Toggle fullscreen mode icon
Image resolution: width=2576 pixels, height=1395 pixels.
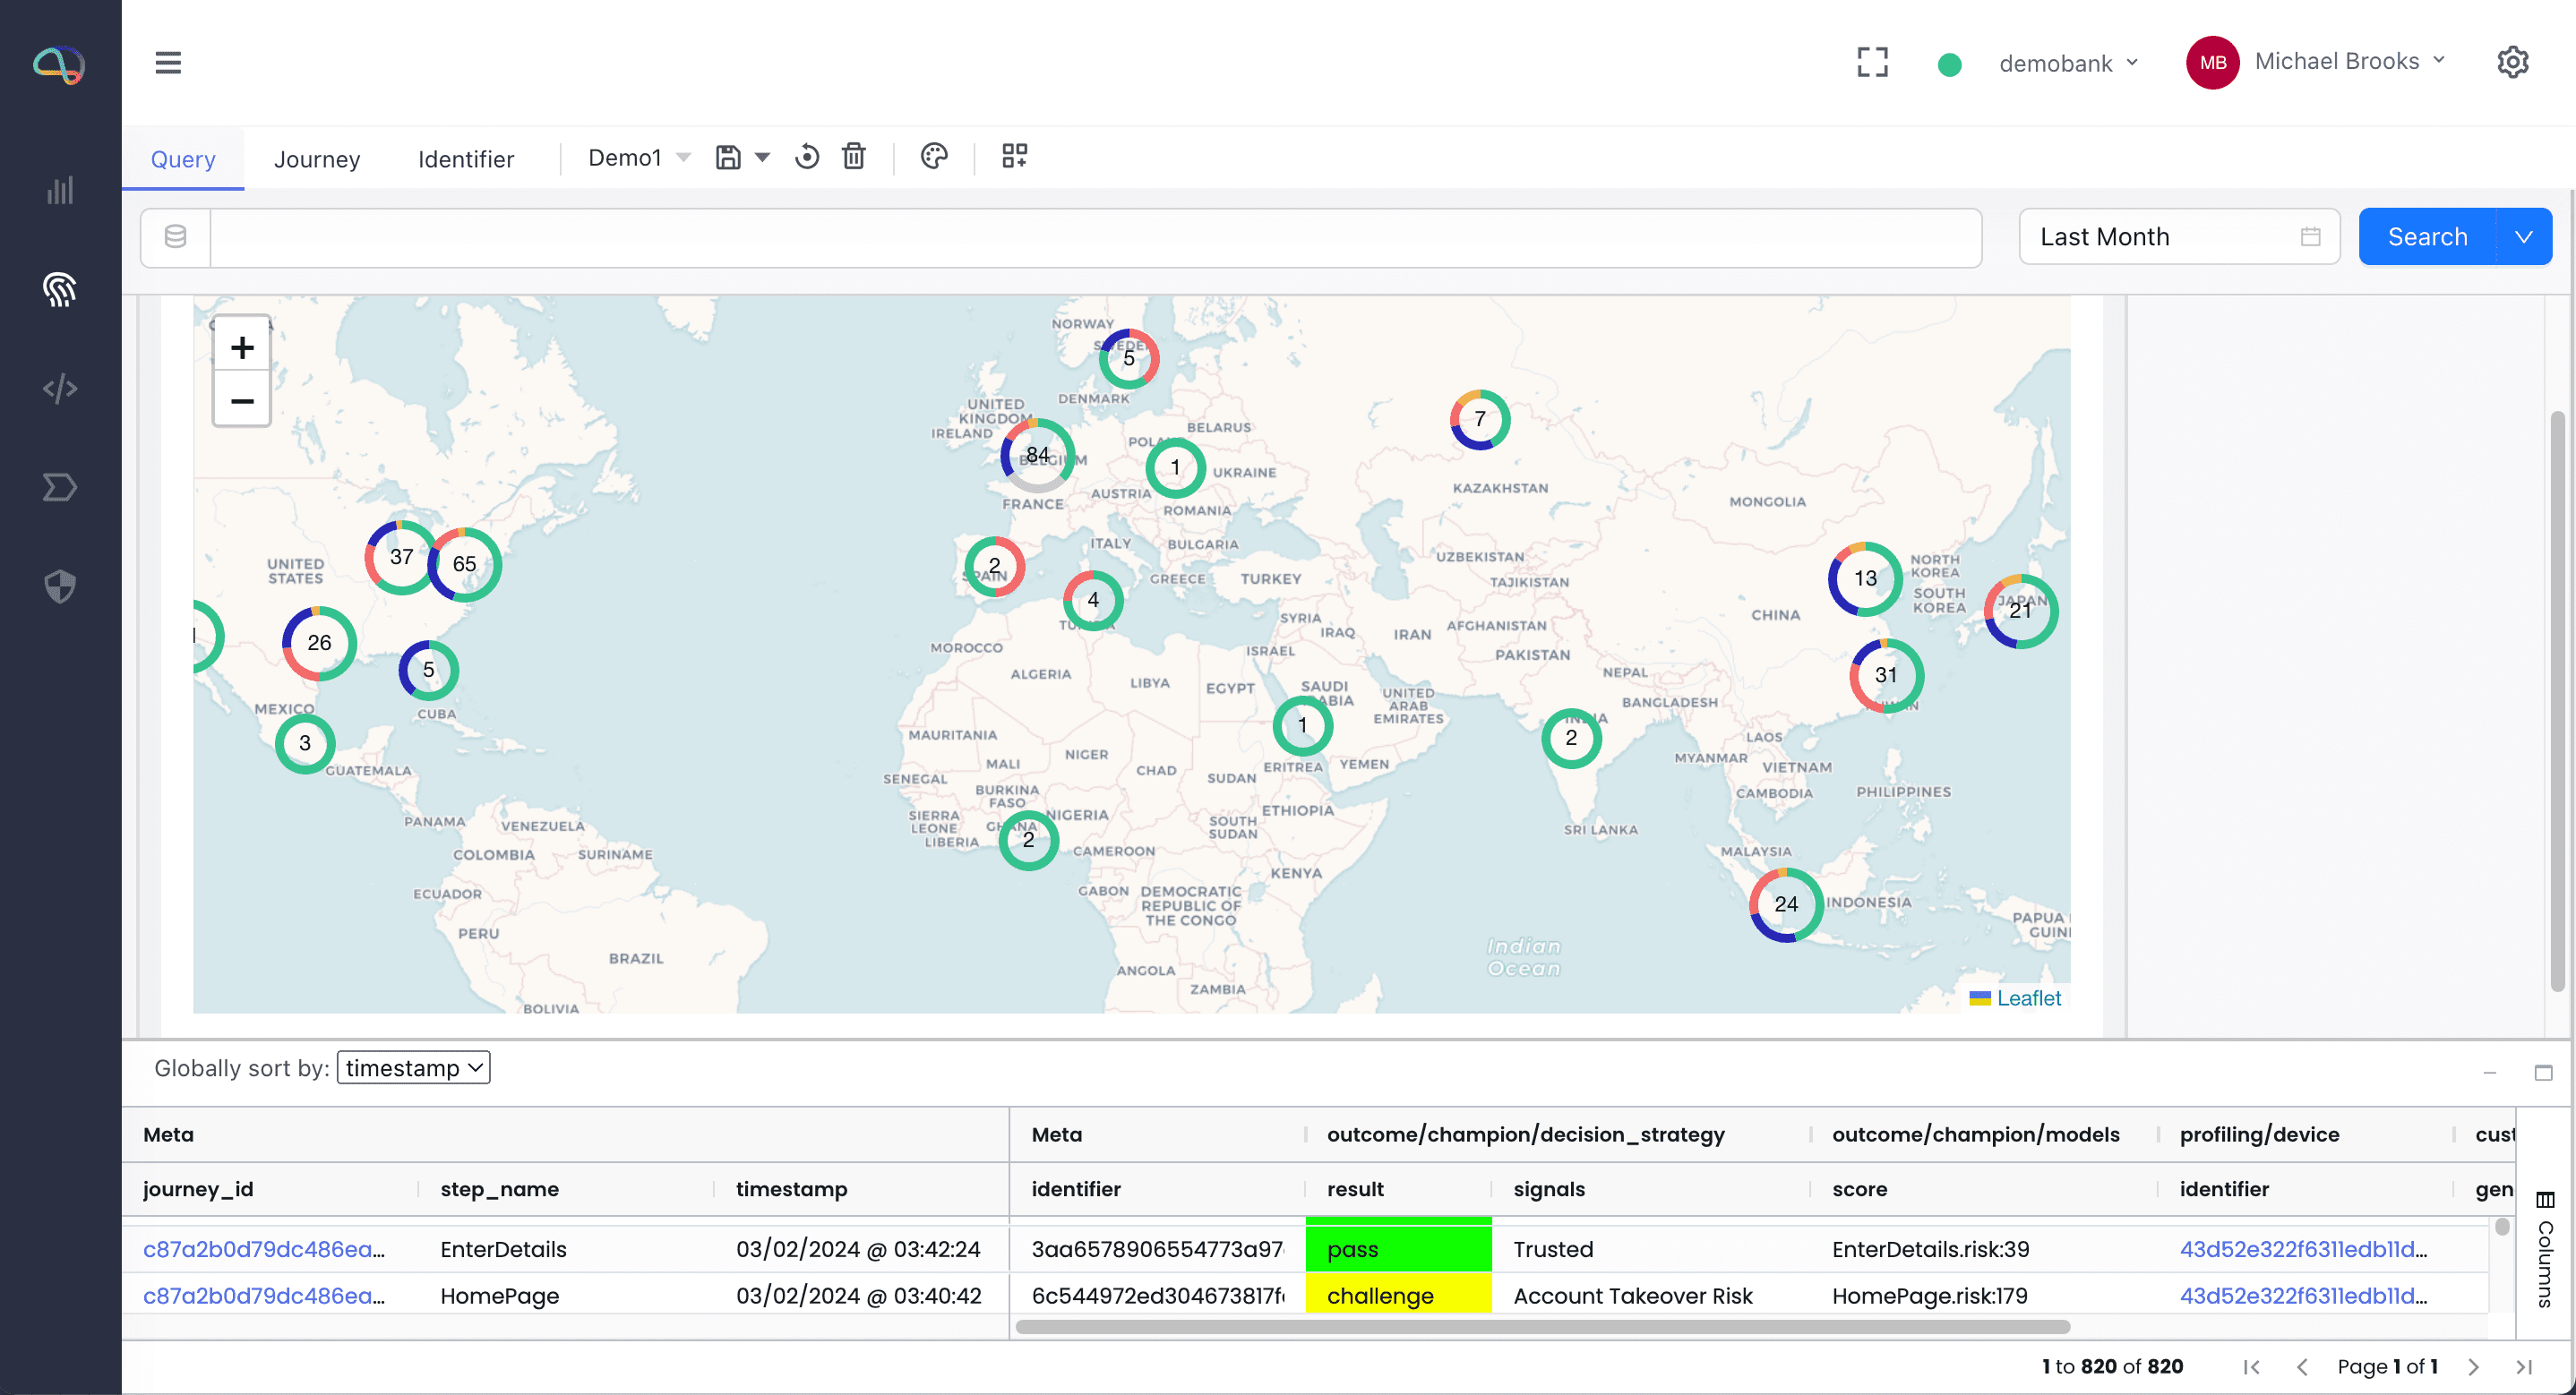[x=1872, y=62]
